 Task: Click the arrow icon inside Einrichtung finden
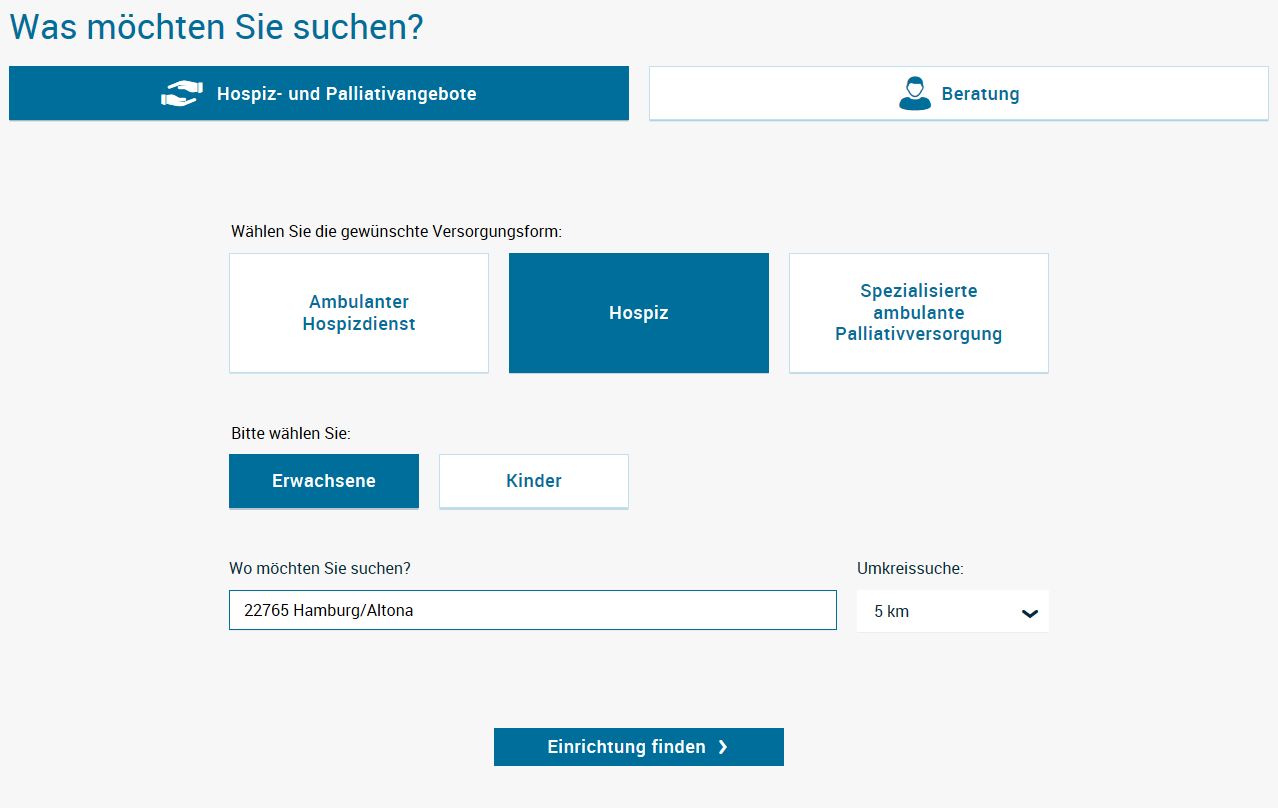723,747
